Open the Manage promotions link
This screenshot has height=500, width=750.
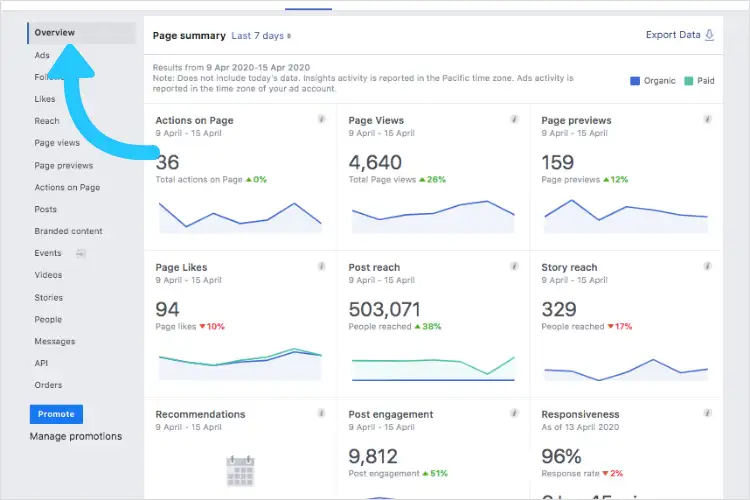tap(76, 436)
